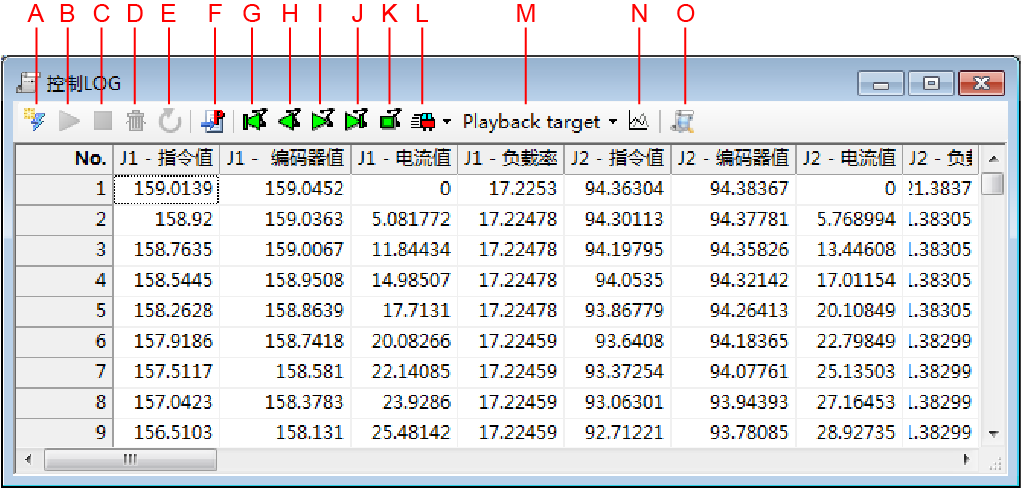The width and height of the screenshot is (1021, 488).
Task: Click vertical scrollbar down arrow
Action: pos(992,434)
